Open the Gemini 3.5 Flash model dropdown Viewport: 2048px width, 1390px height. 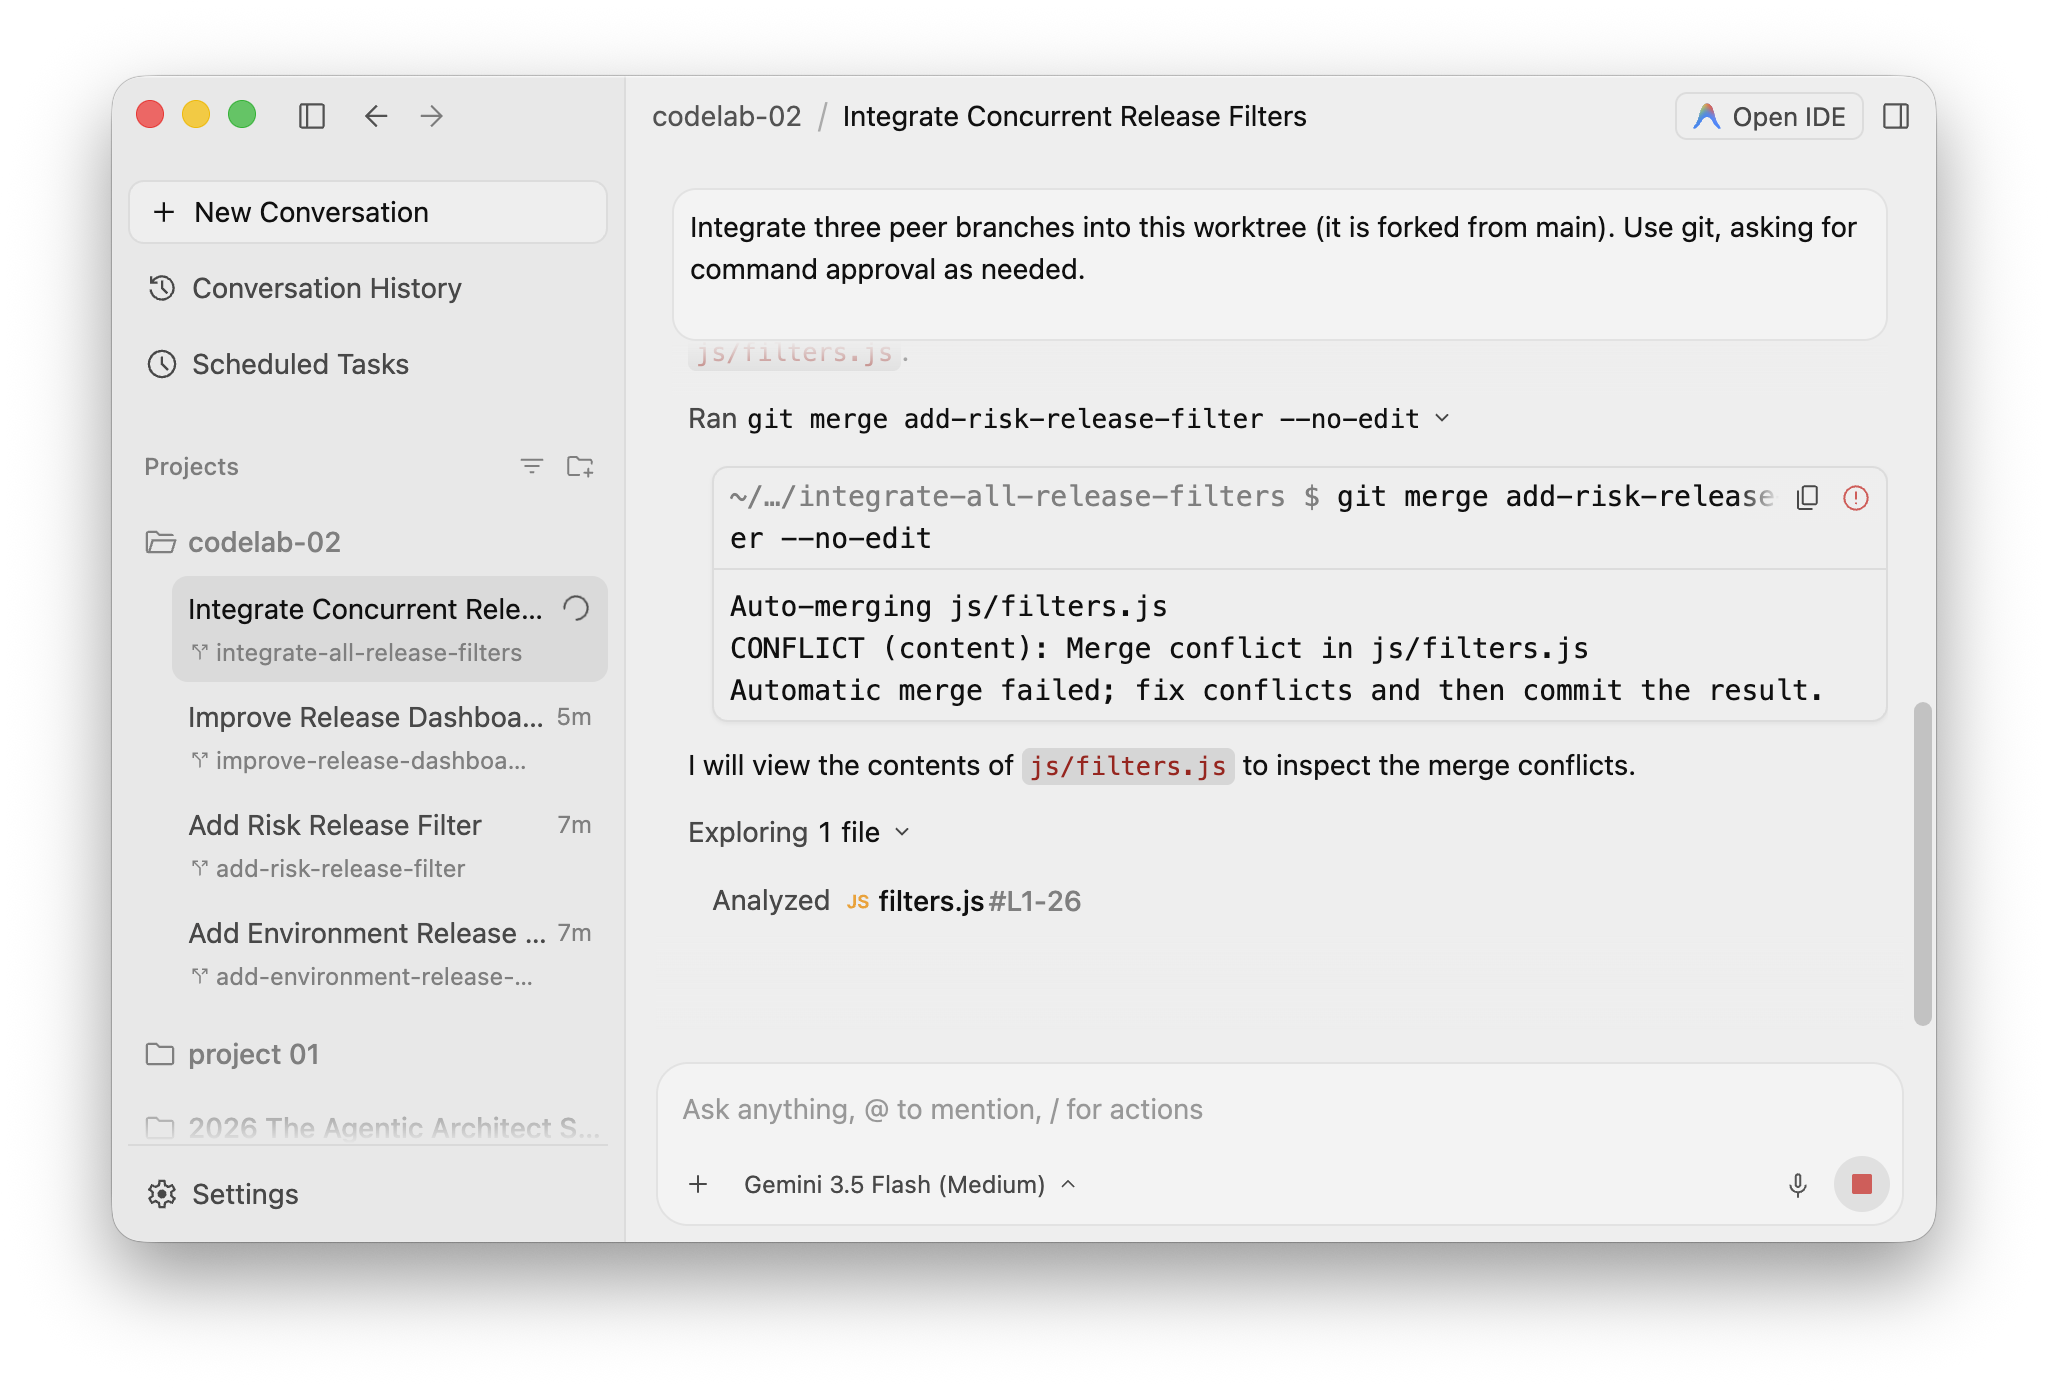point(910,1185)
